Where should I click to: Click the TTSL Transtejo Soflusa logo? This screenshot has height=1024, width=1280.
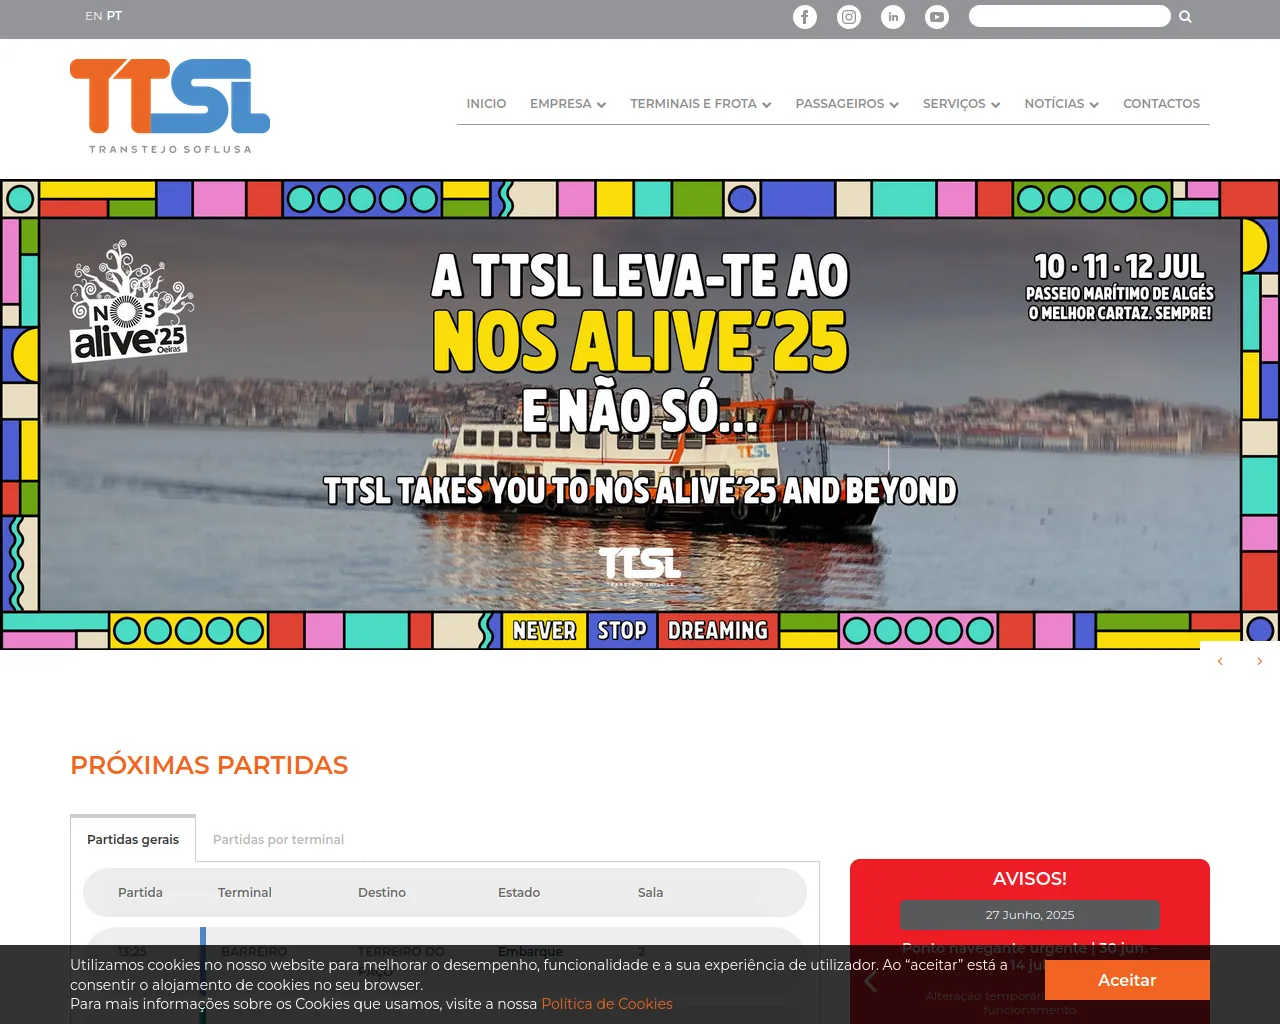click(170, 106)
